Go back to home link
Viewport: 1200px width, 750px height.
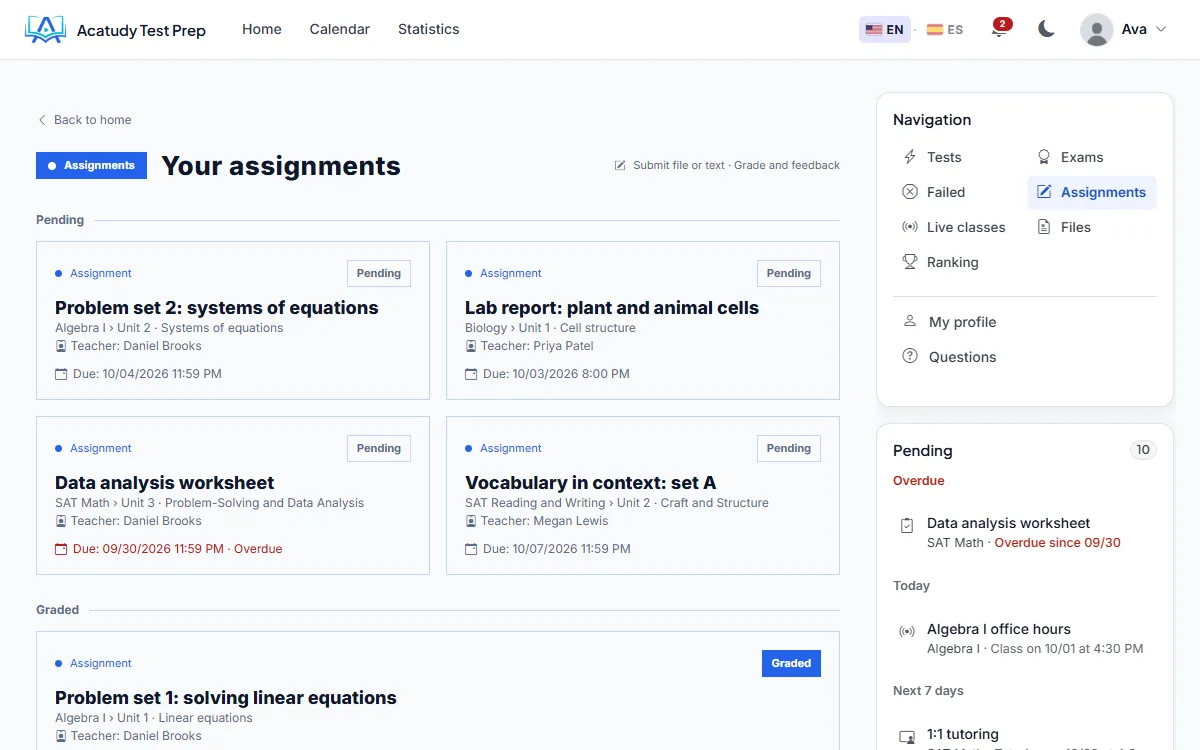click(x=84, y=120)
